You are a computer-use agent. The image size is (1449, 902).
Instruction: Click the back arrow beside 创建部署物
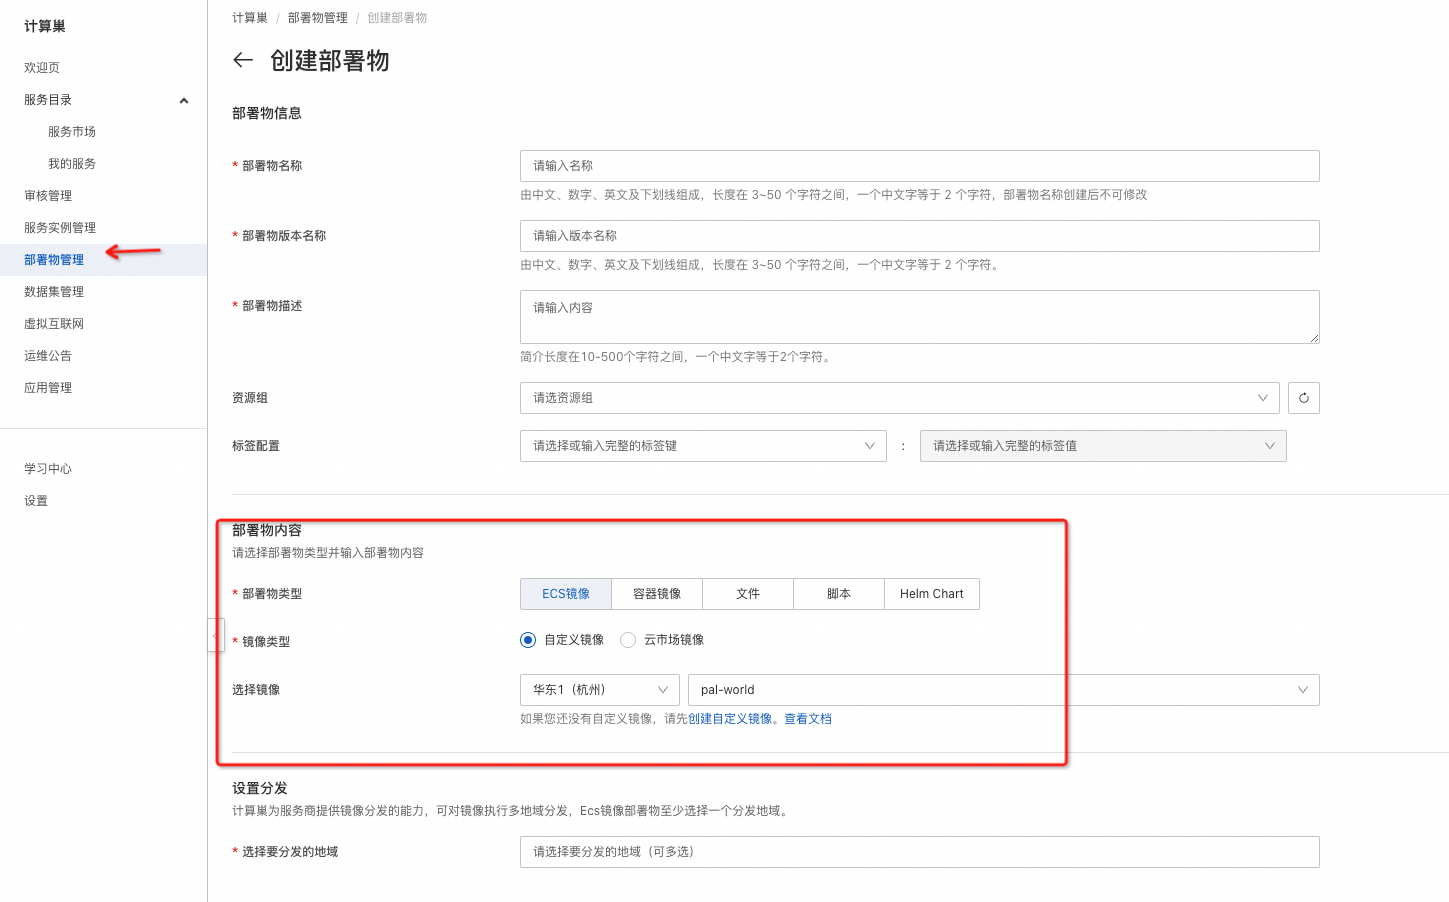243,60
